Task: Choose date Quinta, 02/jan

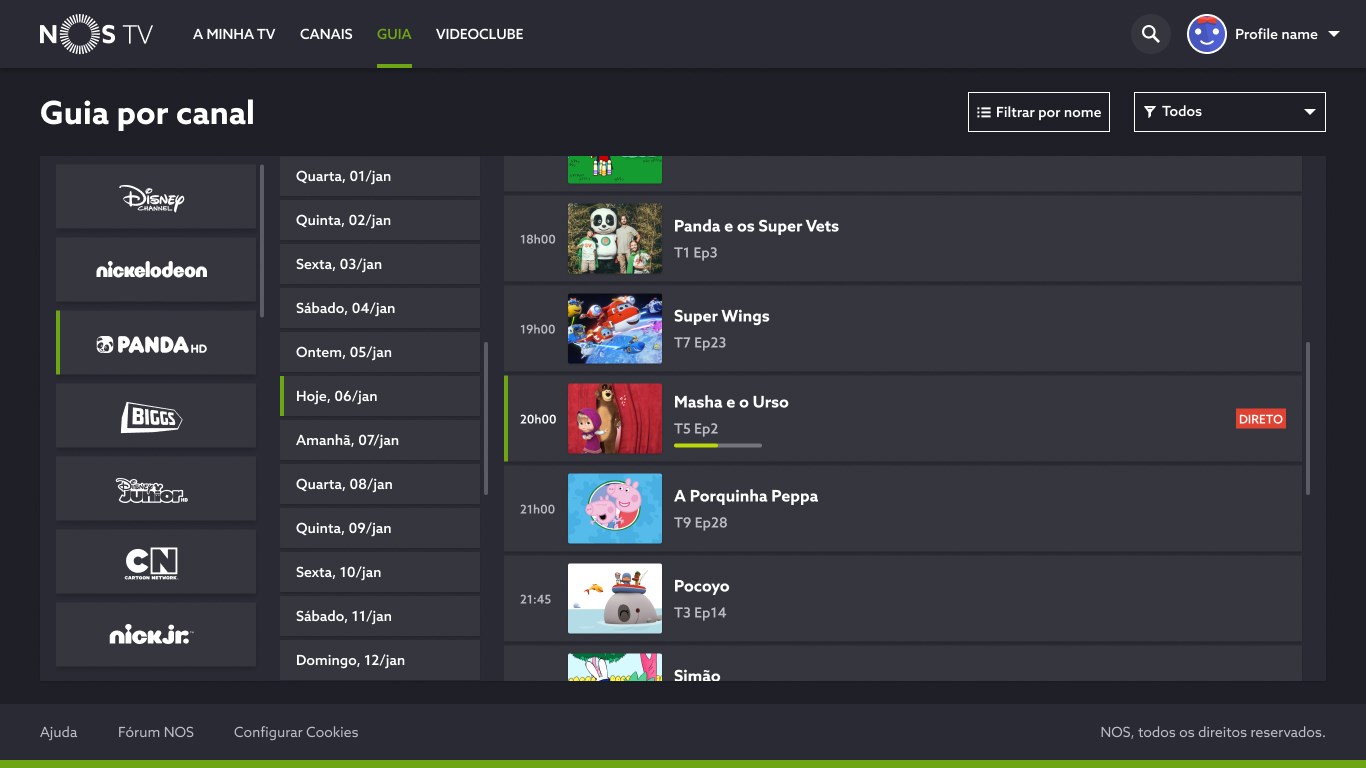Action: [x=380, y=220]
